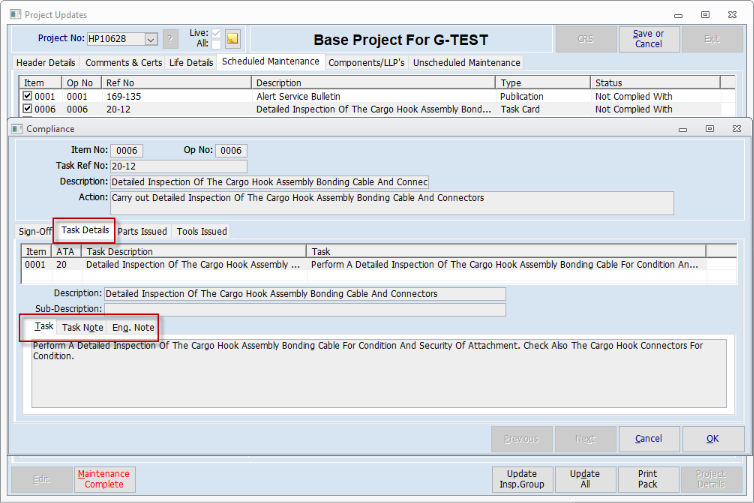Open the Parts Issued tab
The height and width of the screenshot is (503, 754).
142,231
